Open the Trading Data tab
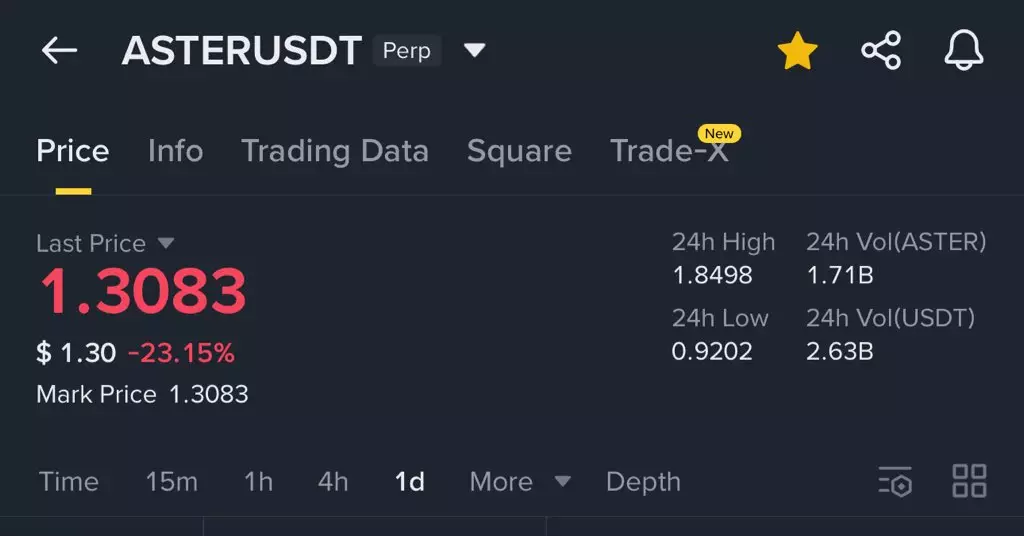Viewport: 1024px width, 536px height. [x=335, y=151]
